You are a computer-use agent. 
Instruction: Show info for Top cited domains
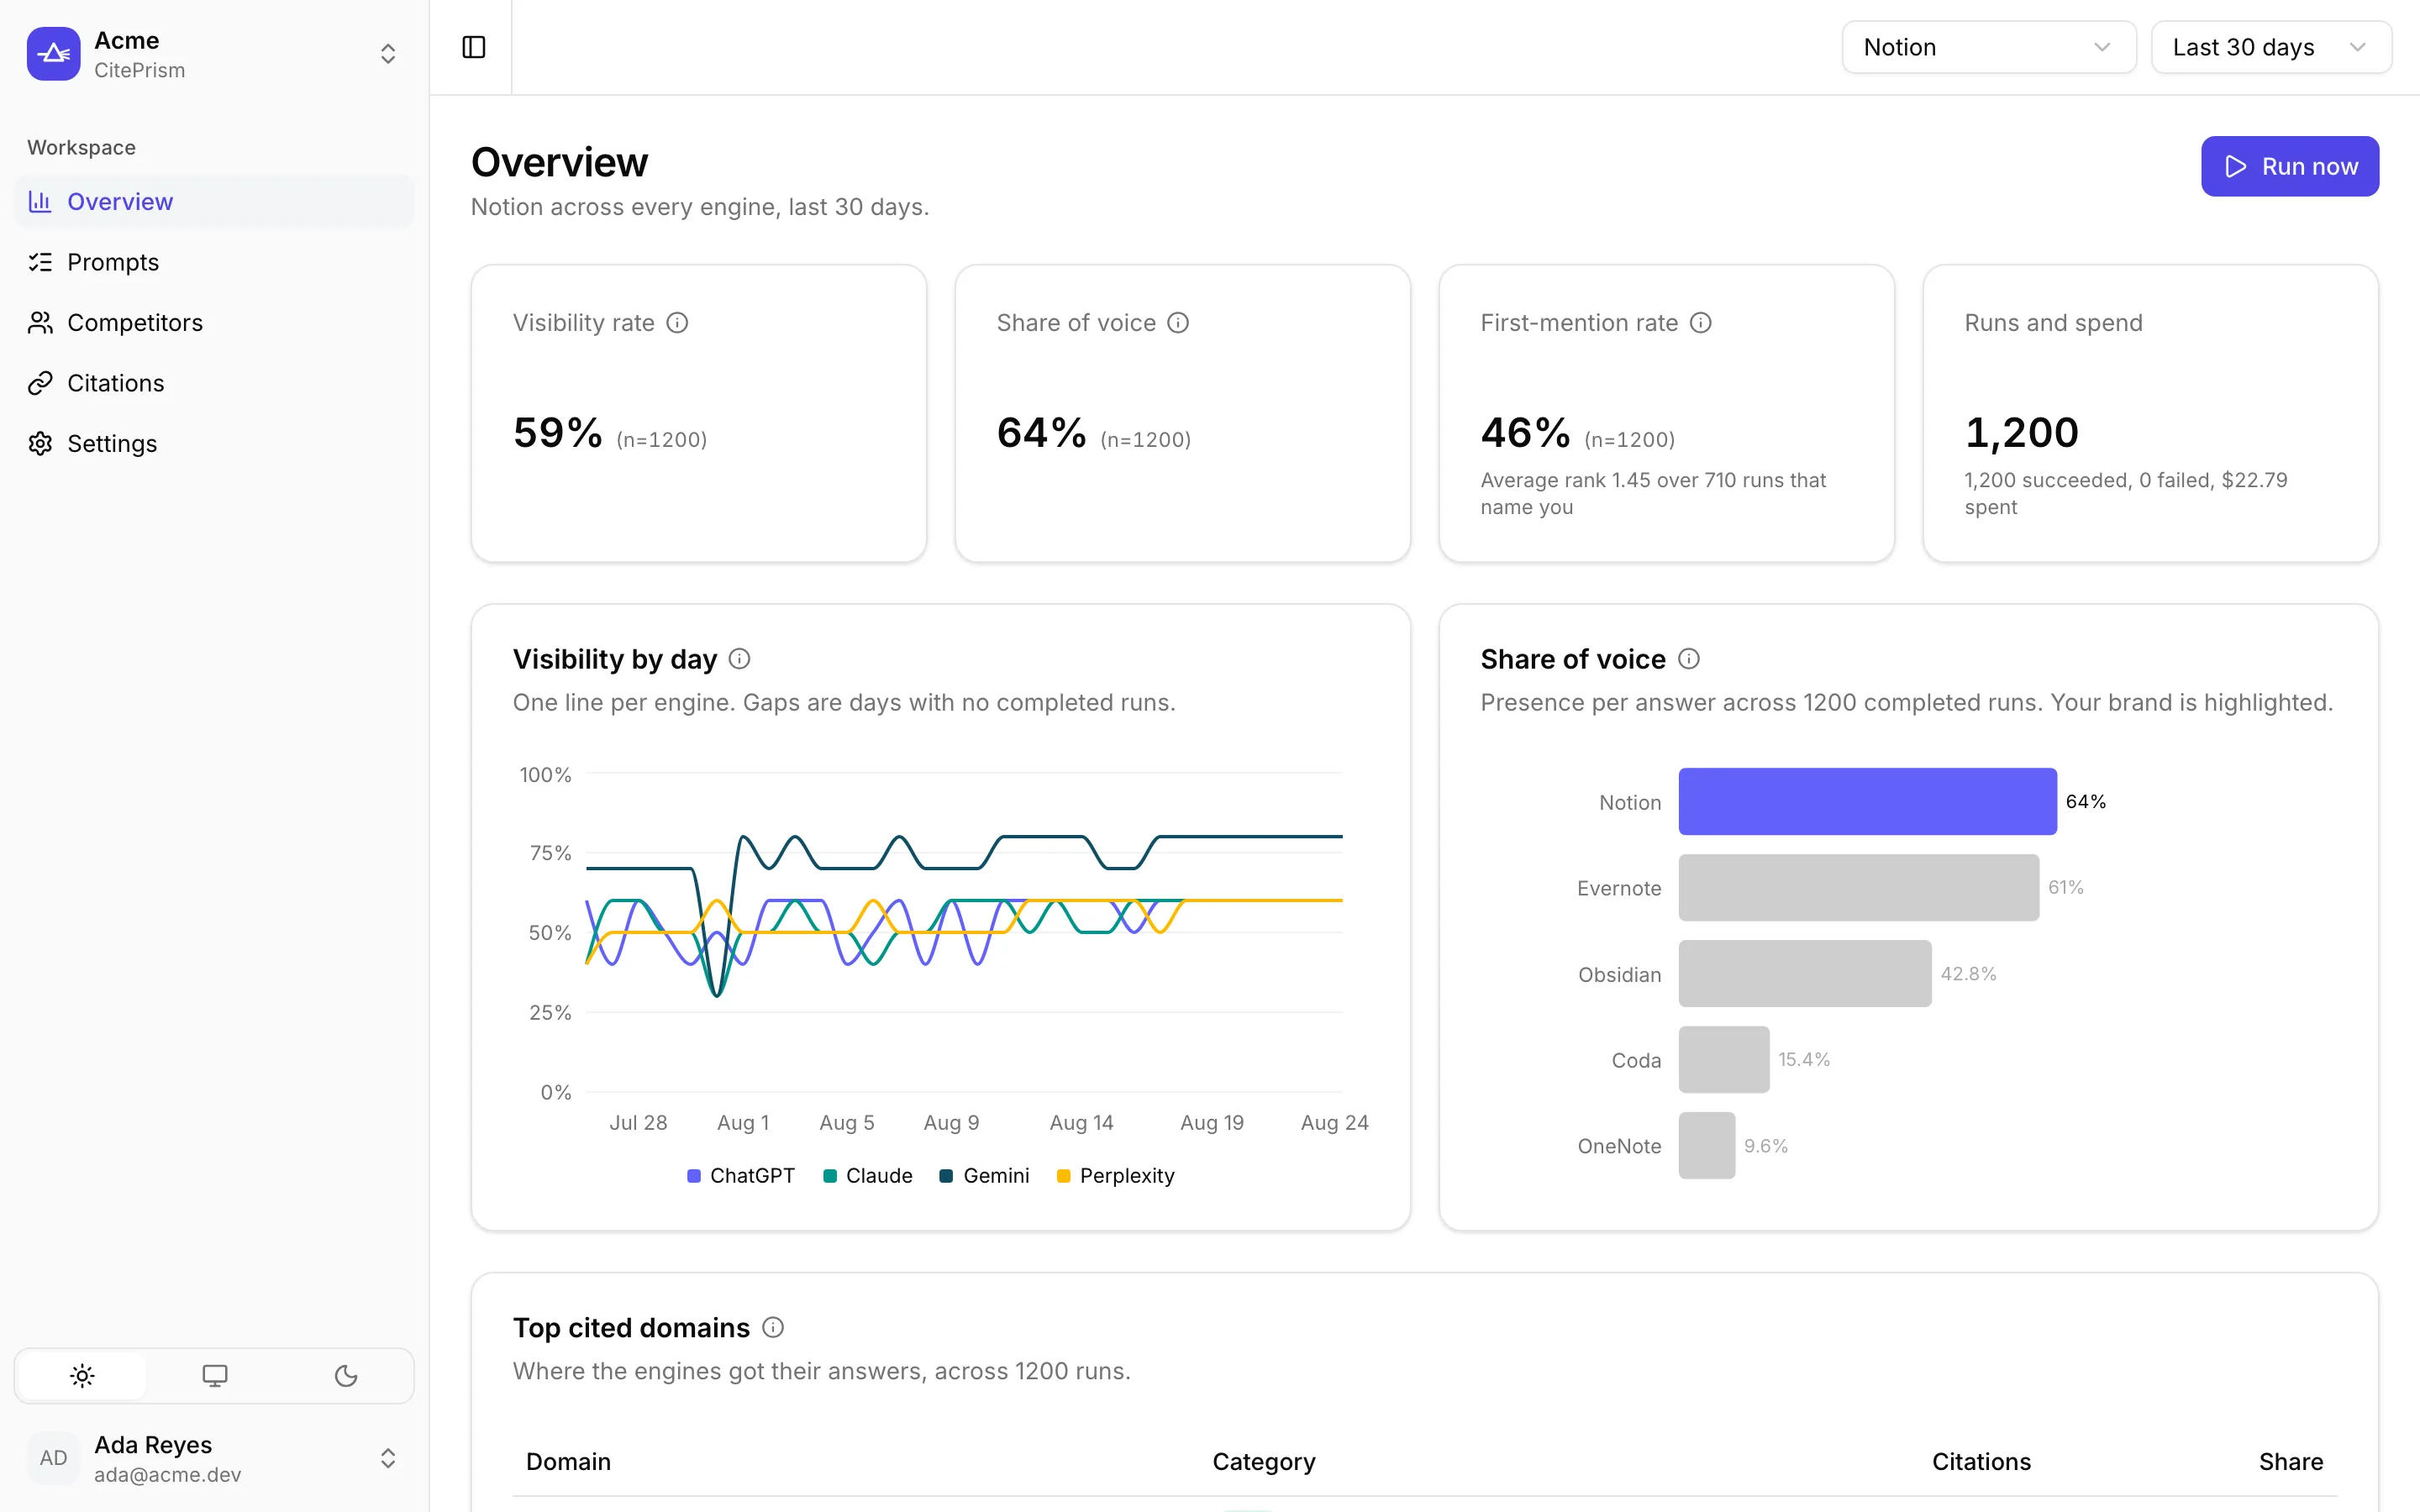[772, 1327]
